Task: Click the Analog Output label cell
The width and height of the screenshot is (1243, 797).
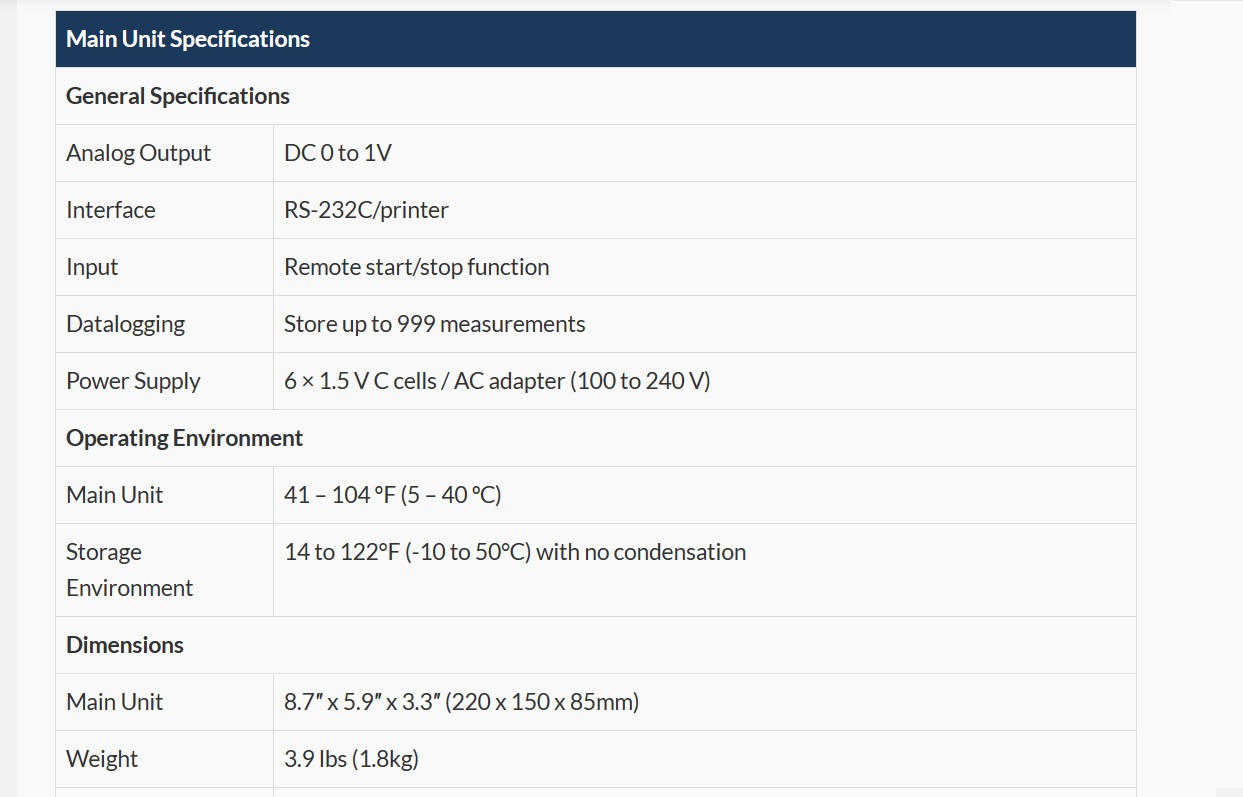Action: pos(165,153)
